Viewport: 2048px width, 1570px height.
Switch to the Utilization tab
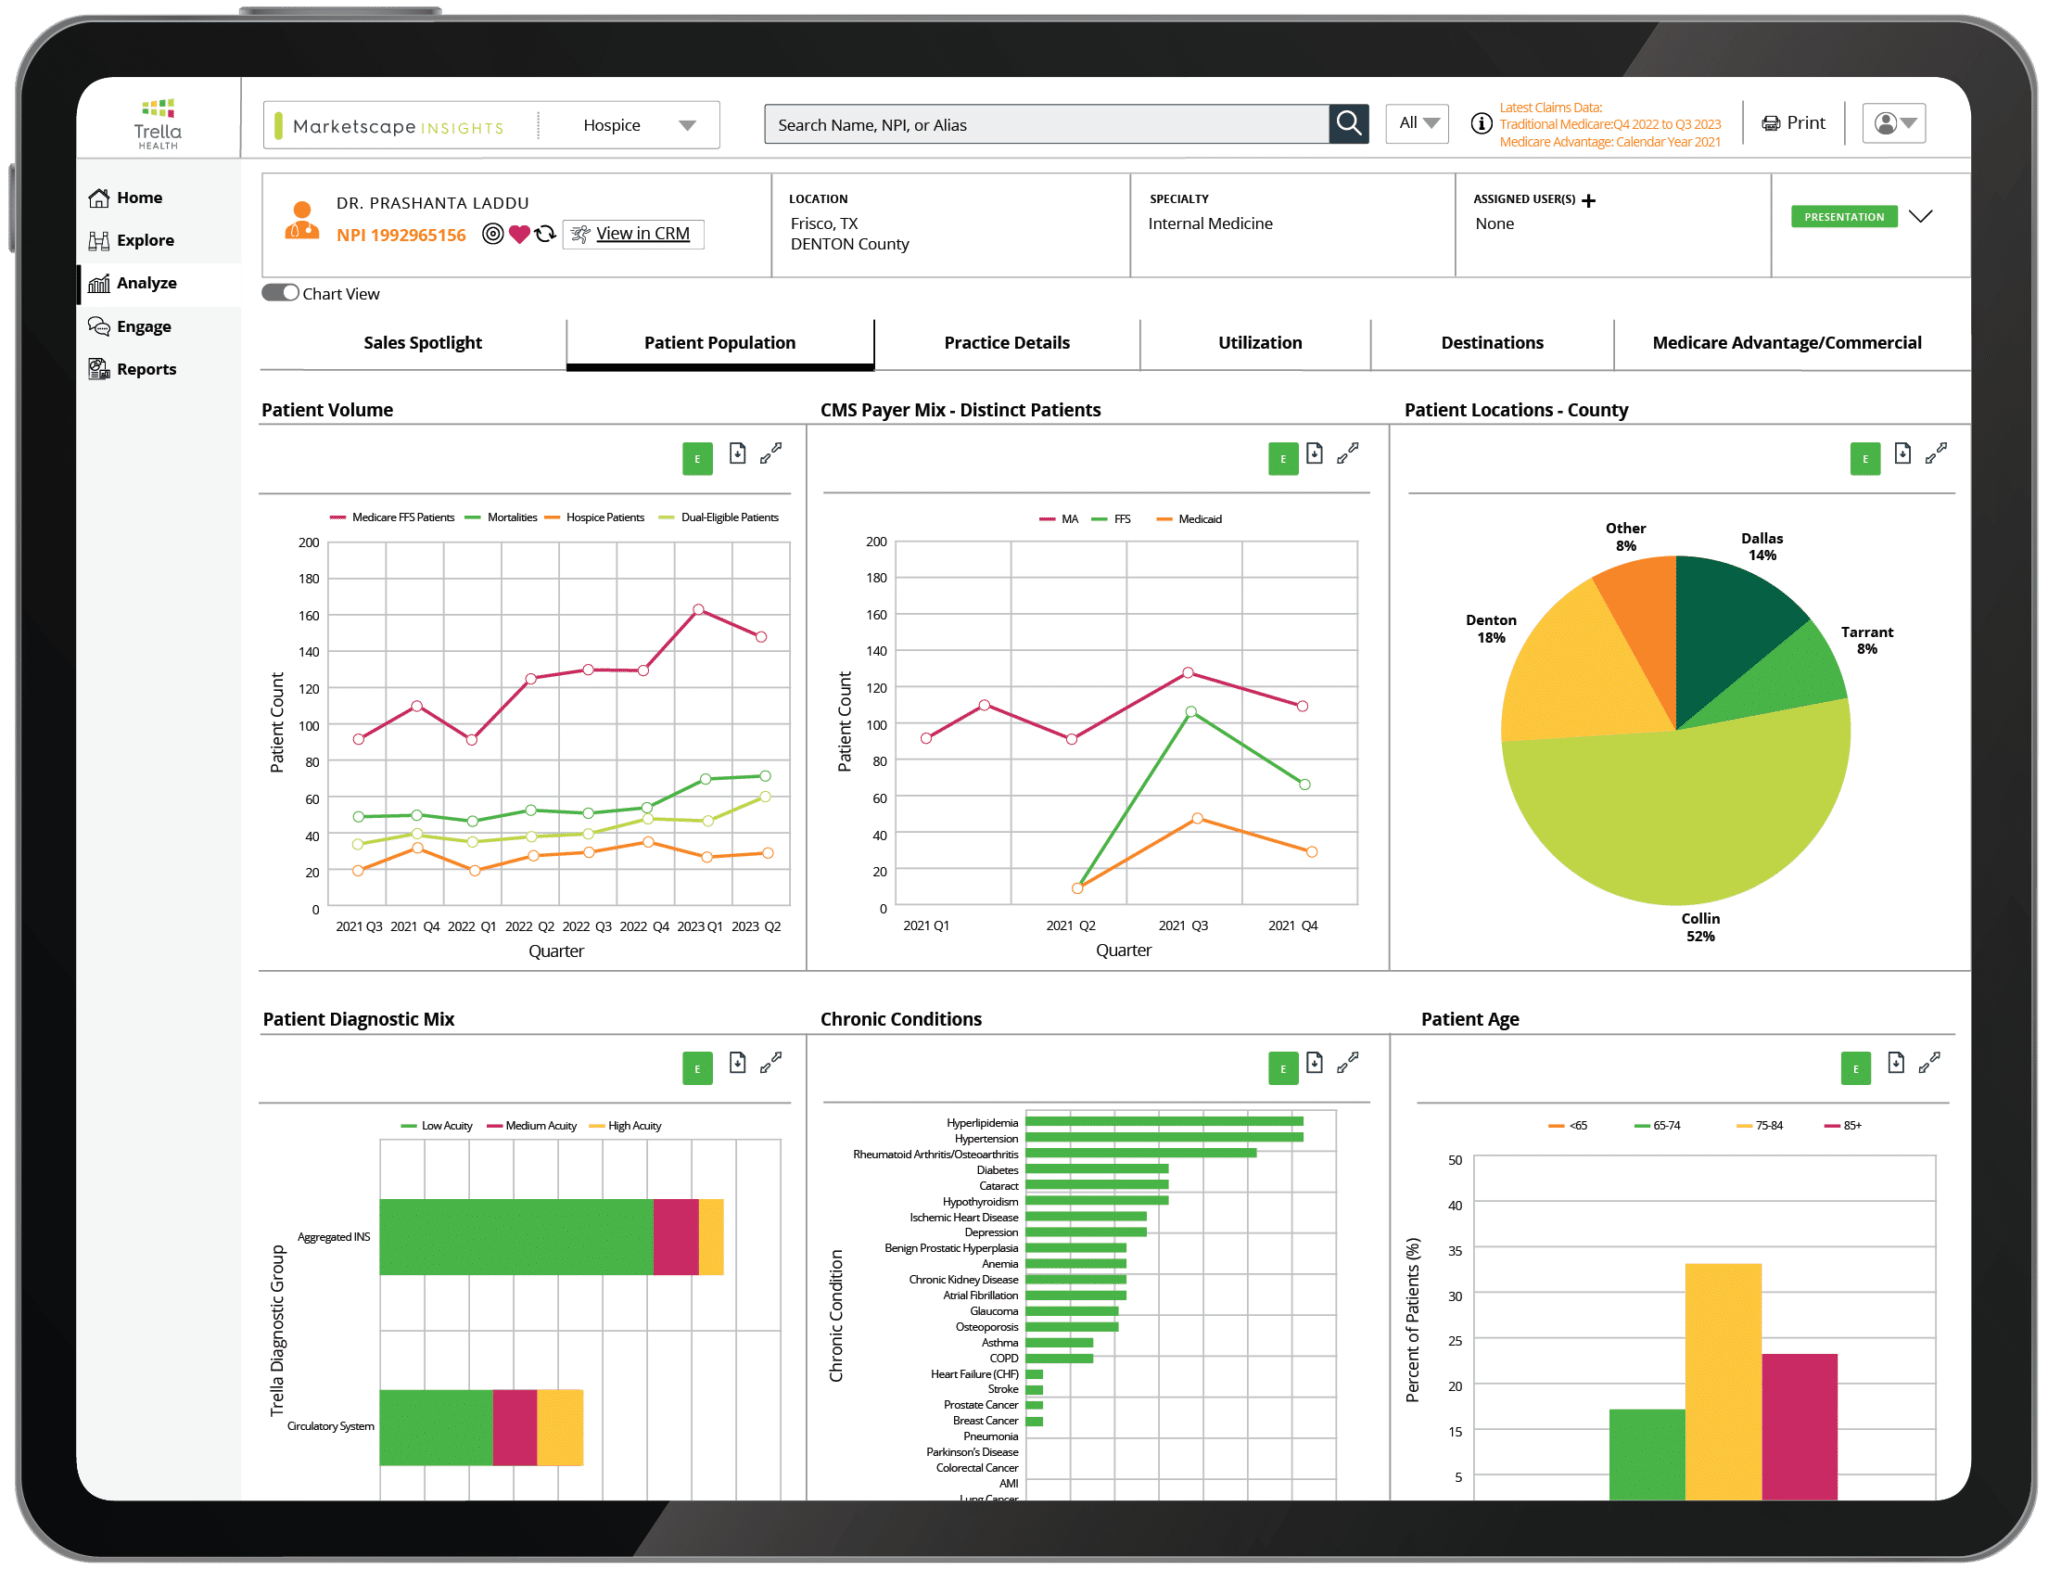point(1258,342)
